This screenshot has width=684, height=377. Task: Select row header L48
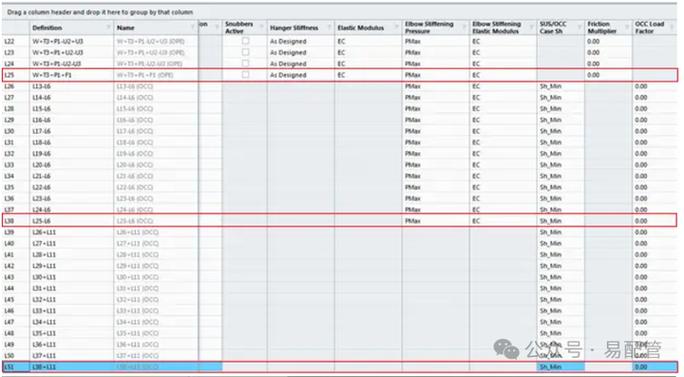click(x=16, y=333)
